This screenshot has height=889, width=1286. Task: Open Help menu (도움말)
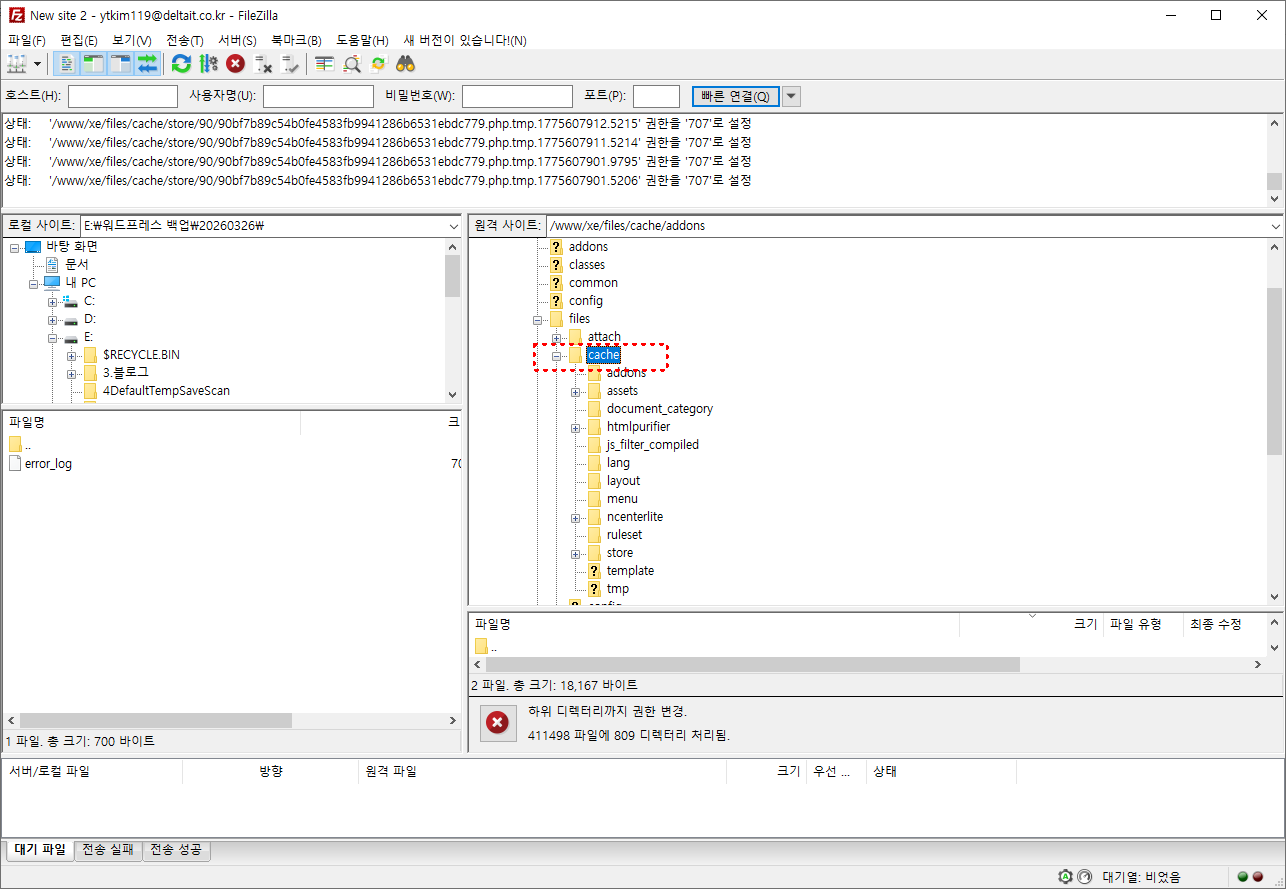tap(362, 40)
